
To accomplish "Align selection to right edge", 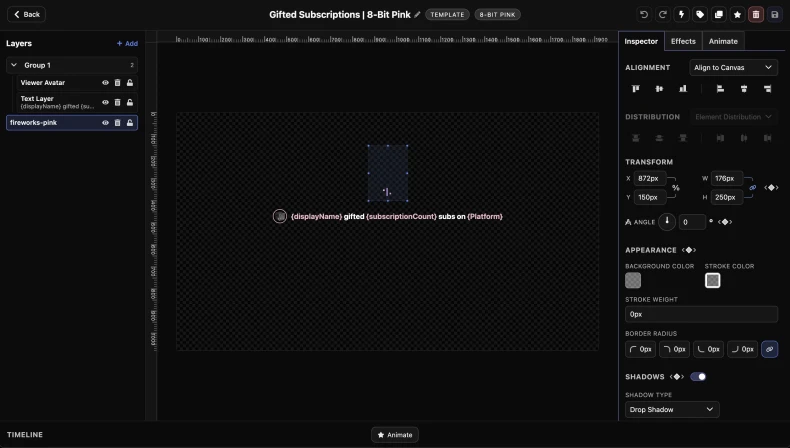I will click(x=767, y=89).
